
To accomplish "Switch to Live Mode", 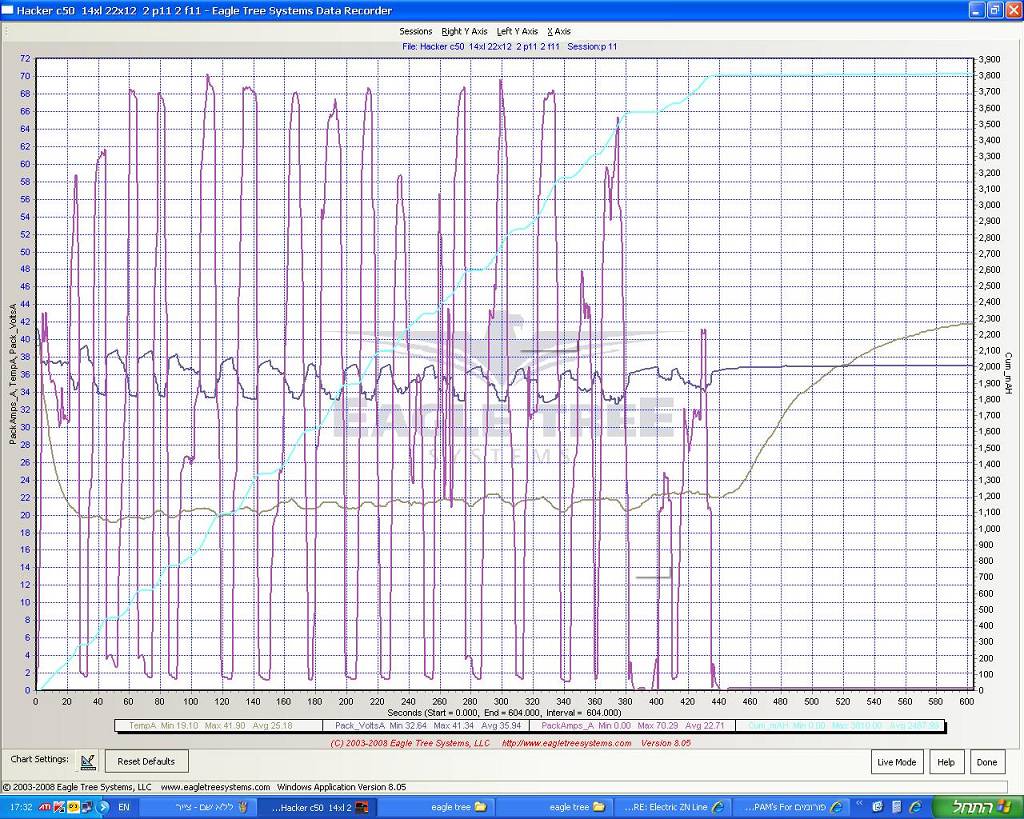I will point(896,762).
